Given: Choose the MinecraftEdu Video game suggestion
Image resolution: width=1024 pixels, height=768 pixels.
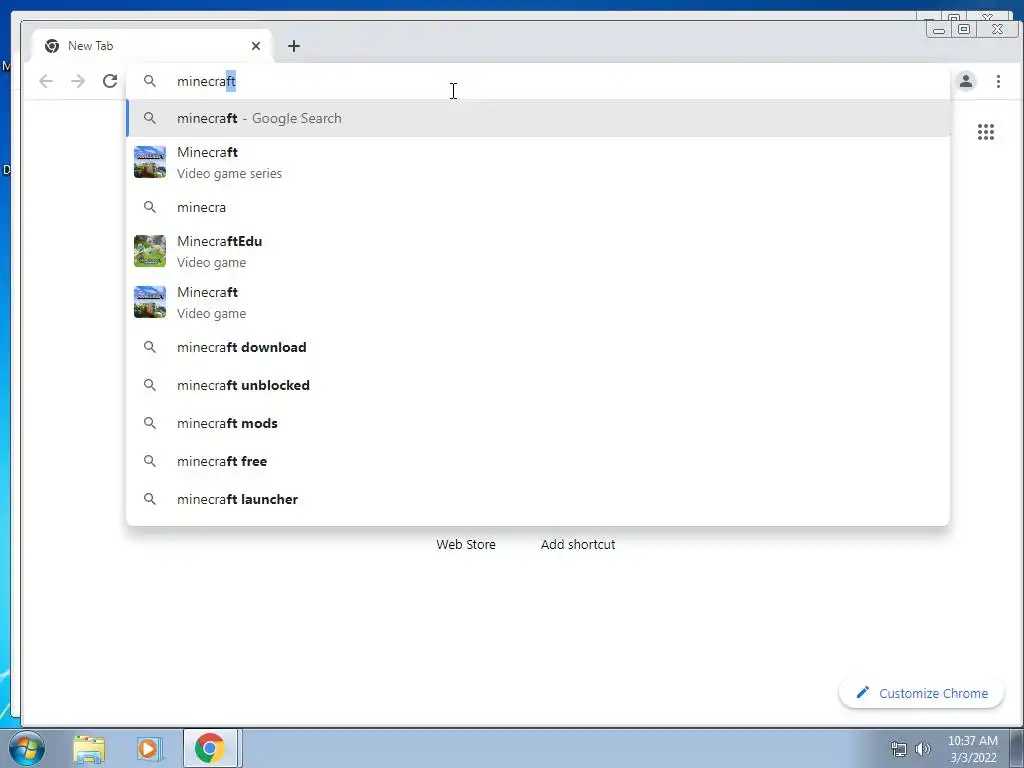Looking at the screenshot, I should point(538,251).
